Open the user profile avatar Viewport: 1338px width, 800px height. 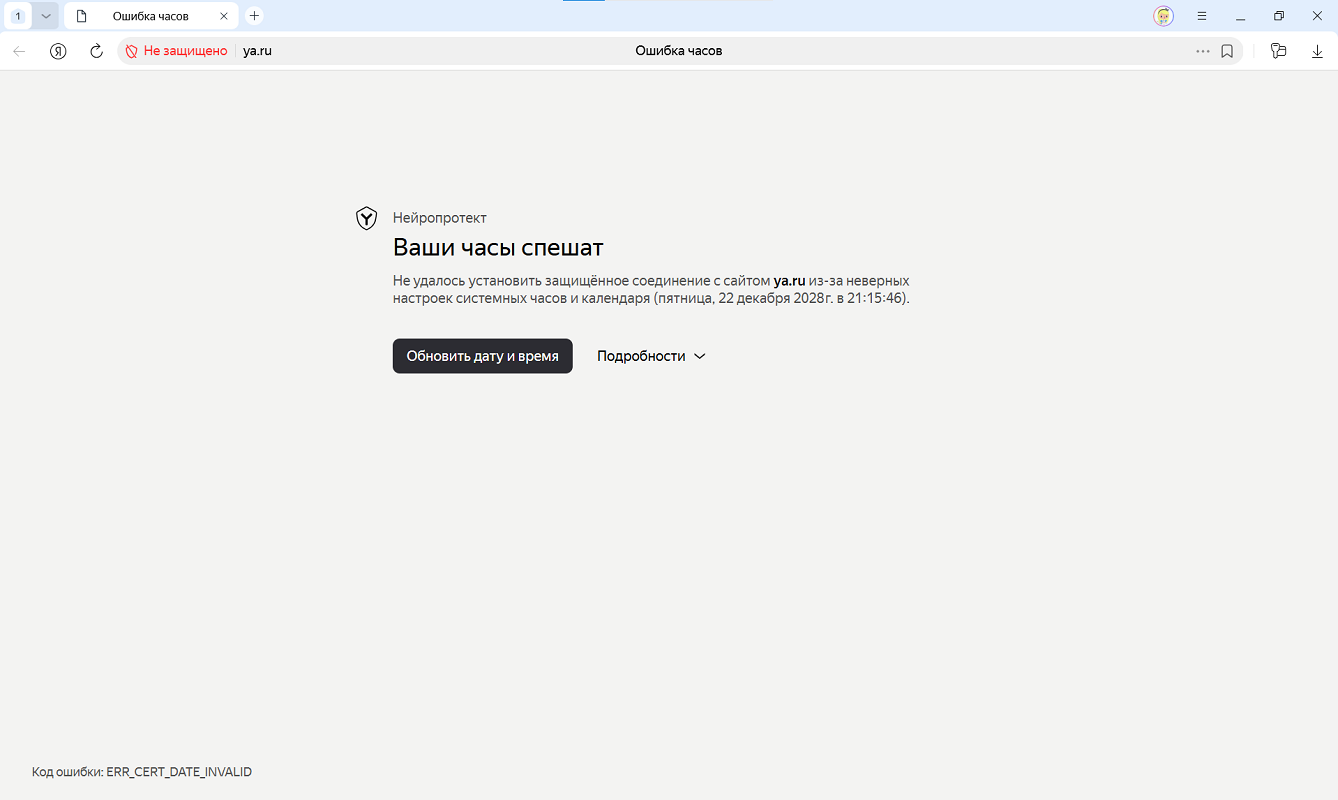point(1163,16)
